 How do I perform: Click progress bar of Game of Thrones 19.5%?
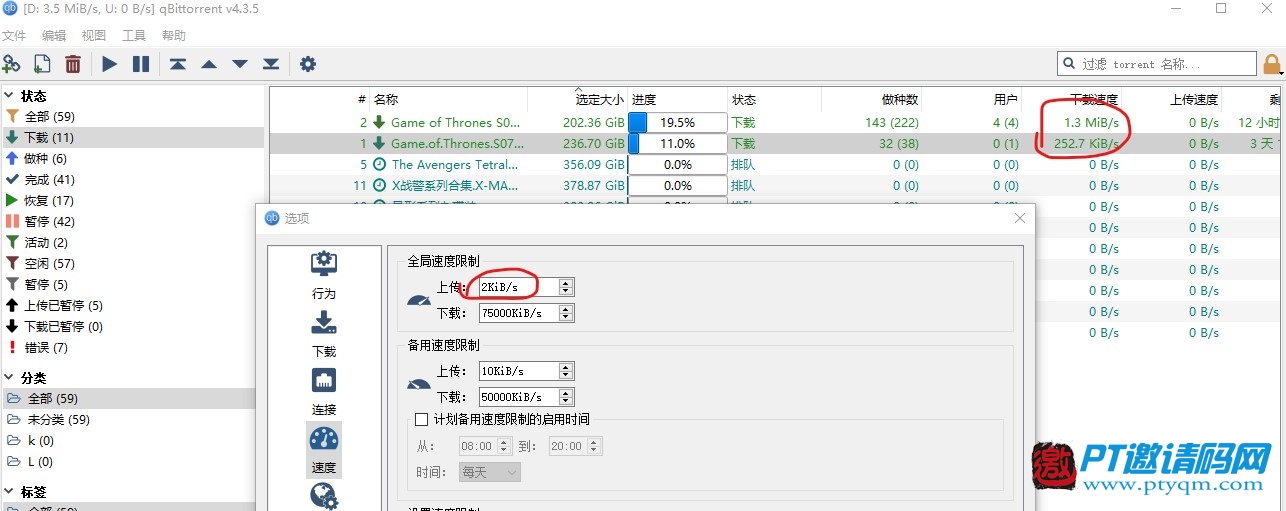677,122
